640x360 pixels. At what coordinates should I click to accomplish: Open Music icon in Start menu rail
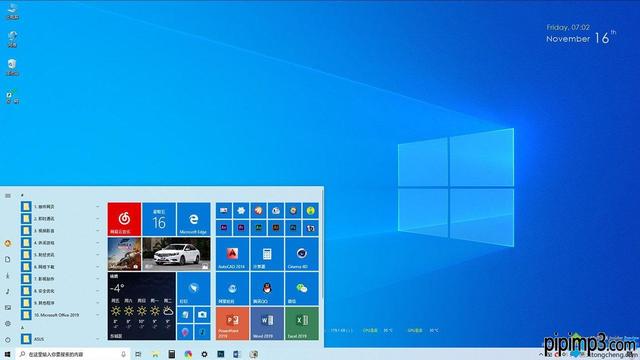click(x=8, y=291)
